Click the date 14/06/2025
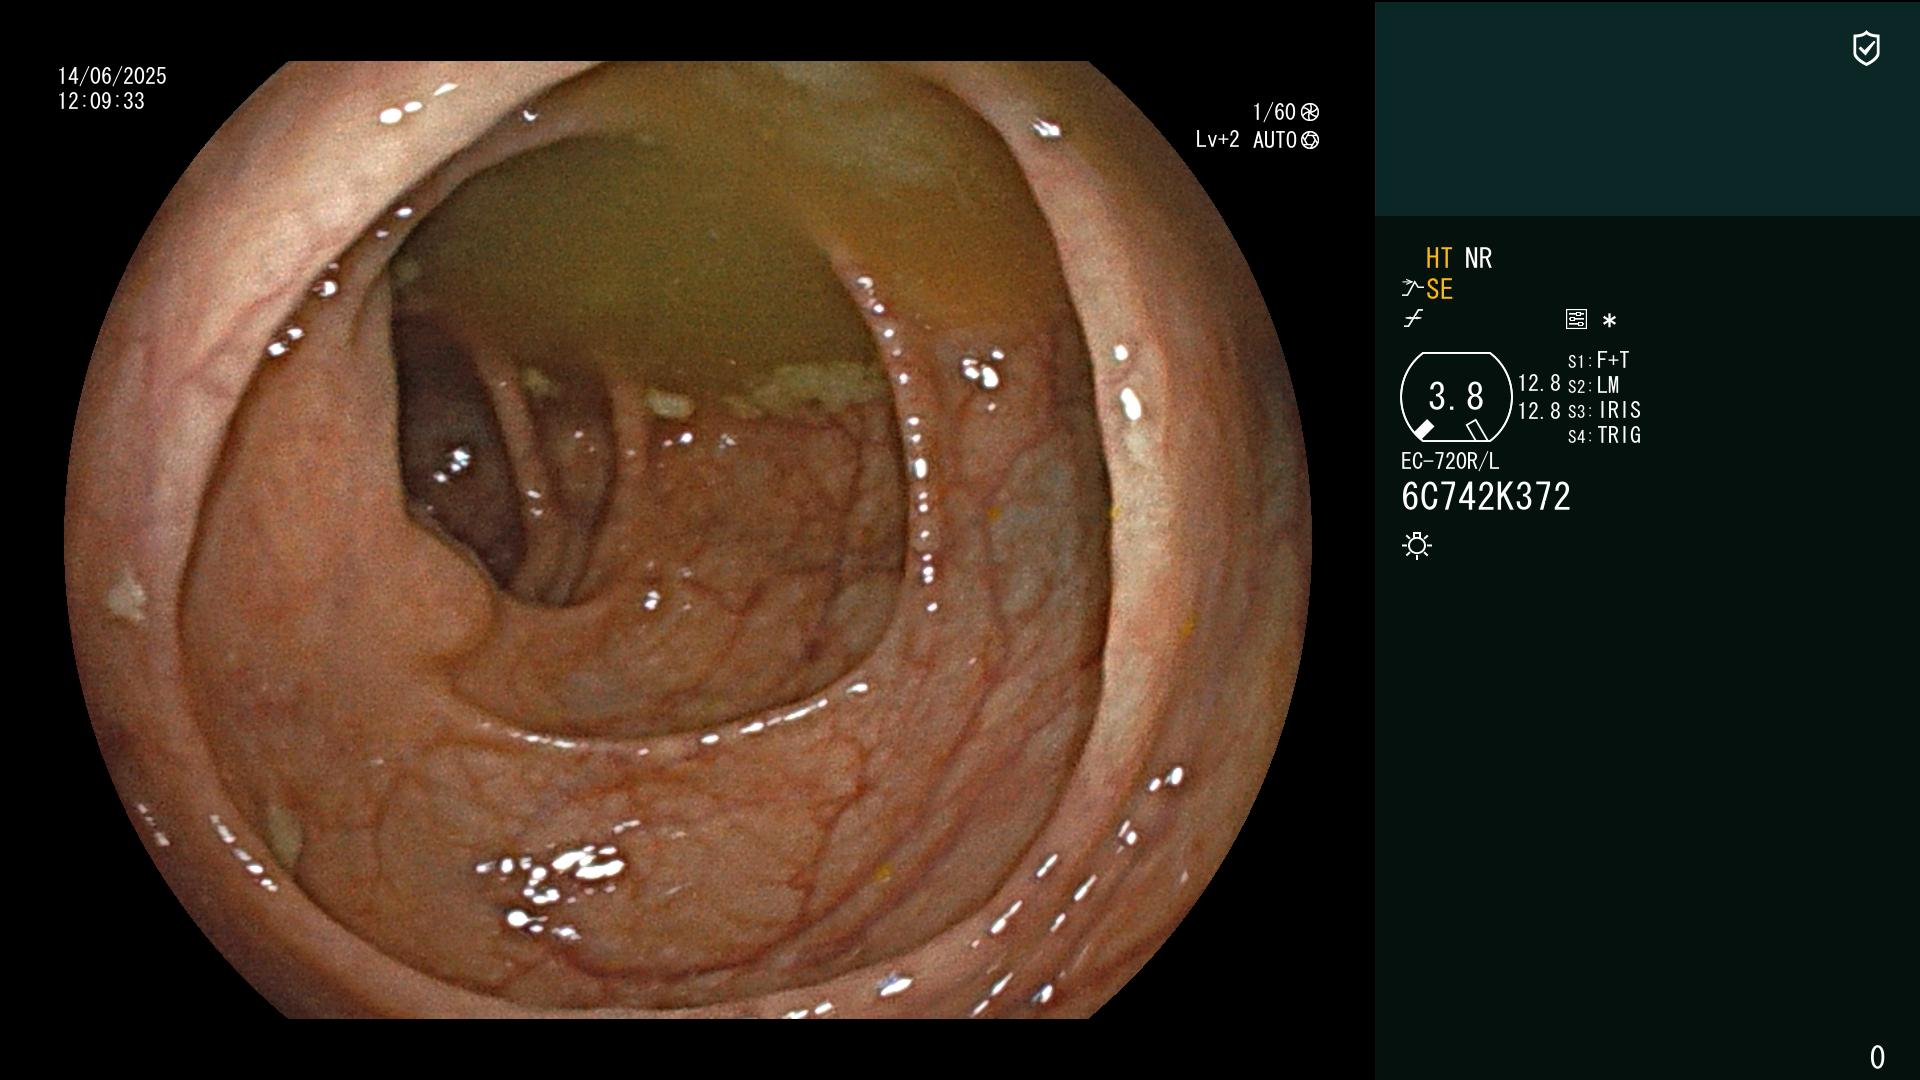The width and height of the screenshot is (1920, 1080). click(112, 76)
